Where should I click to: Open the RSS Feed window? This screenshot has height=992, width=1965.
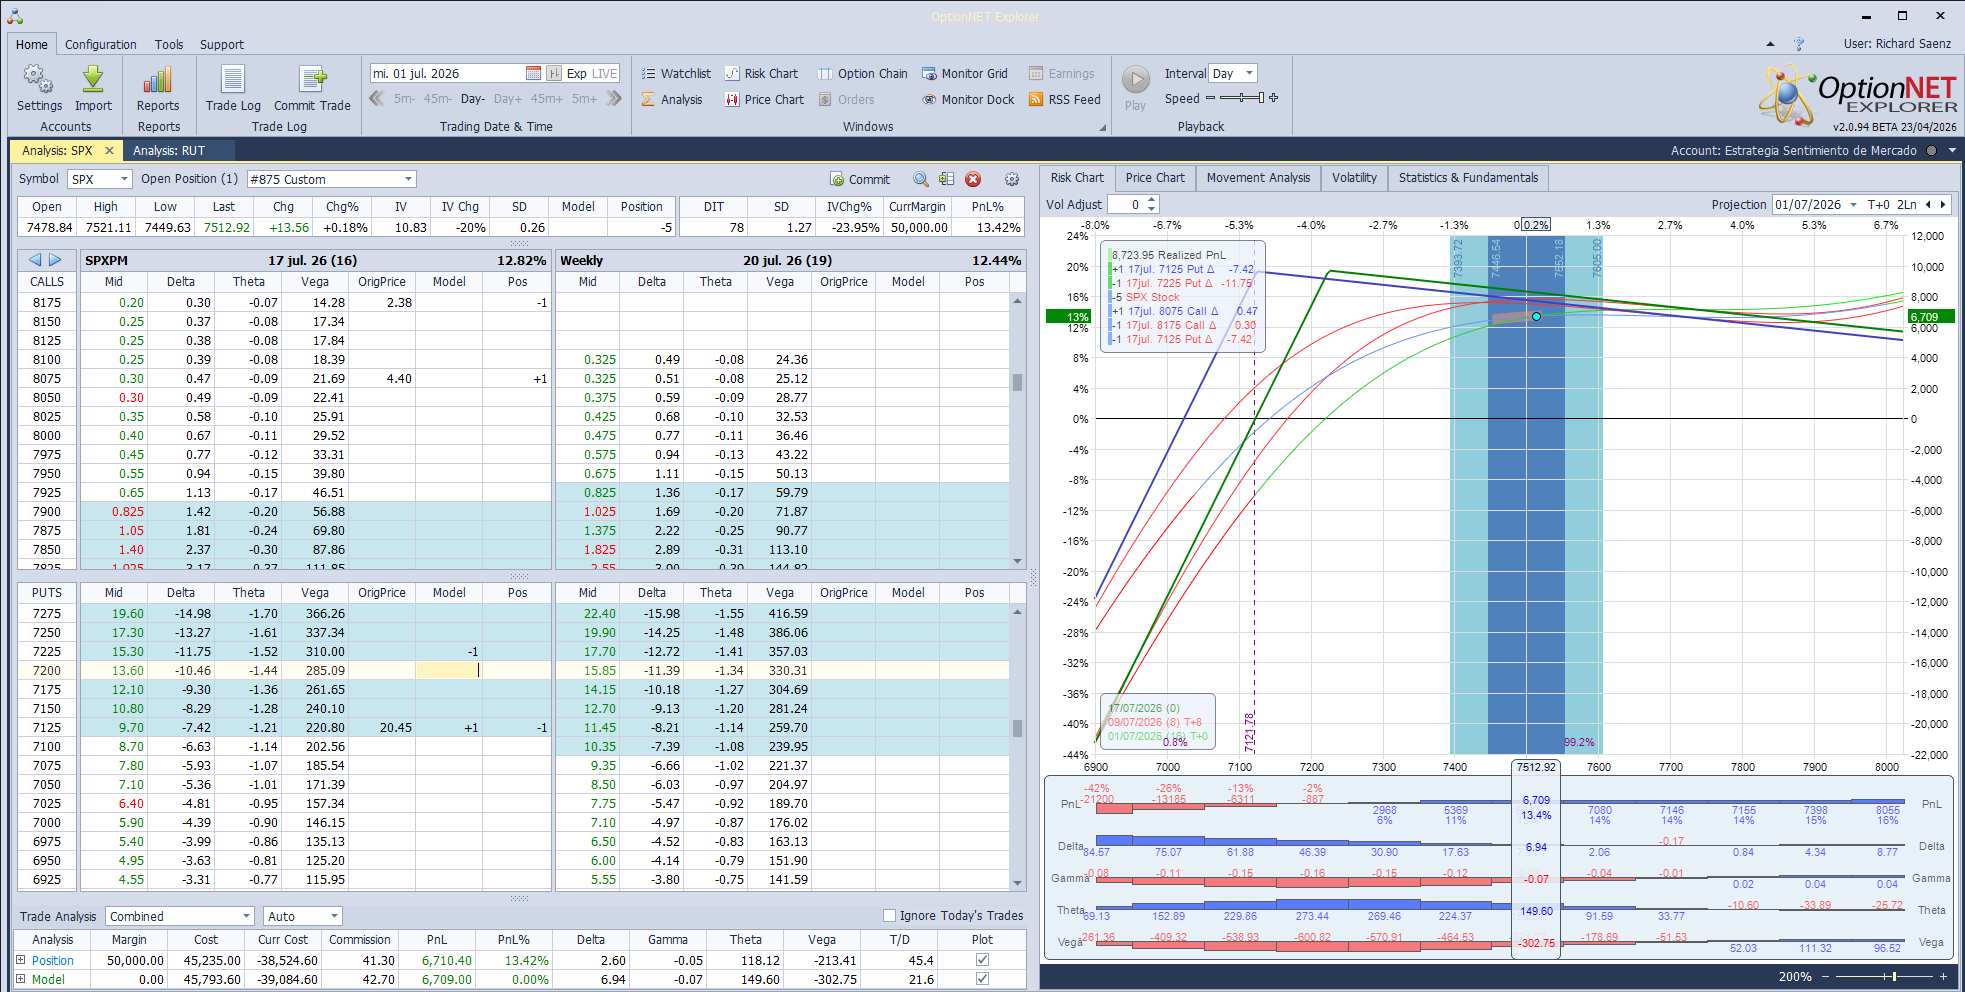(1064, 99)
